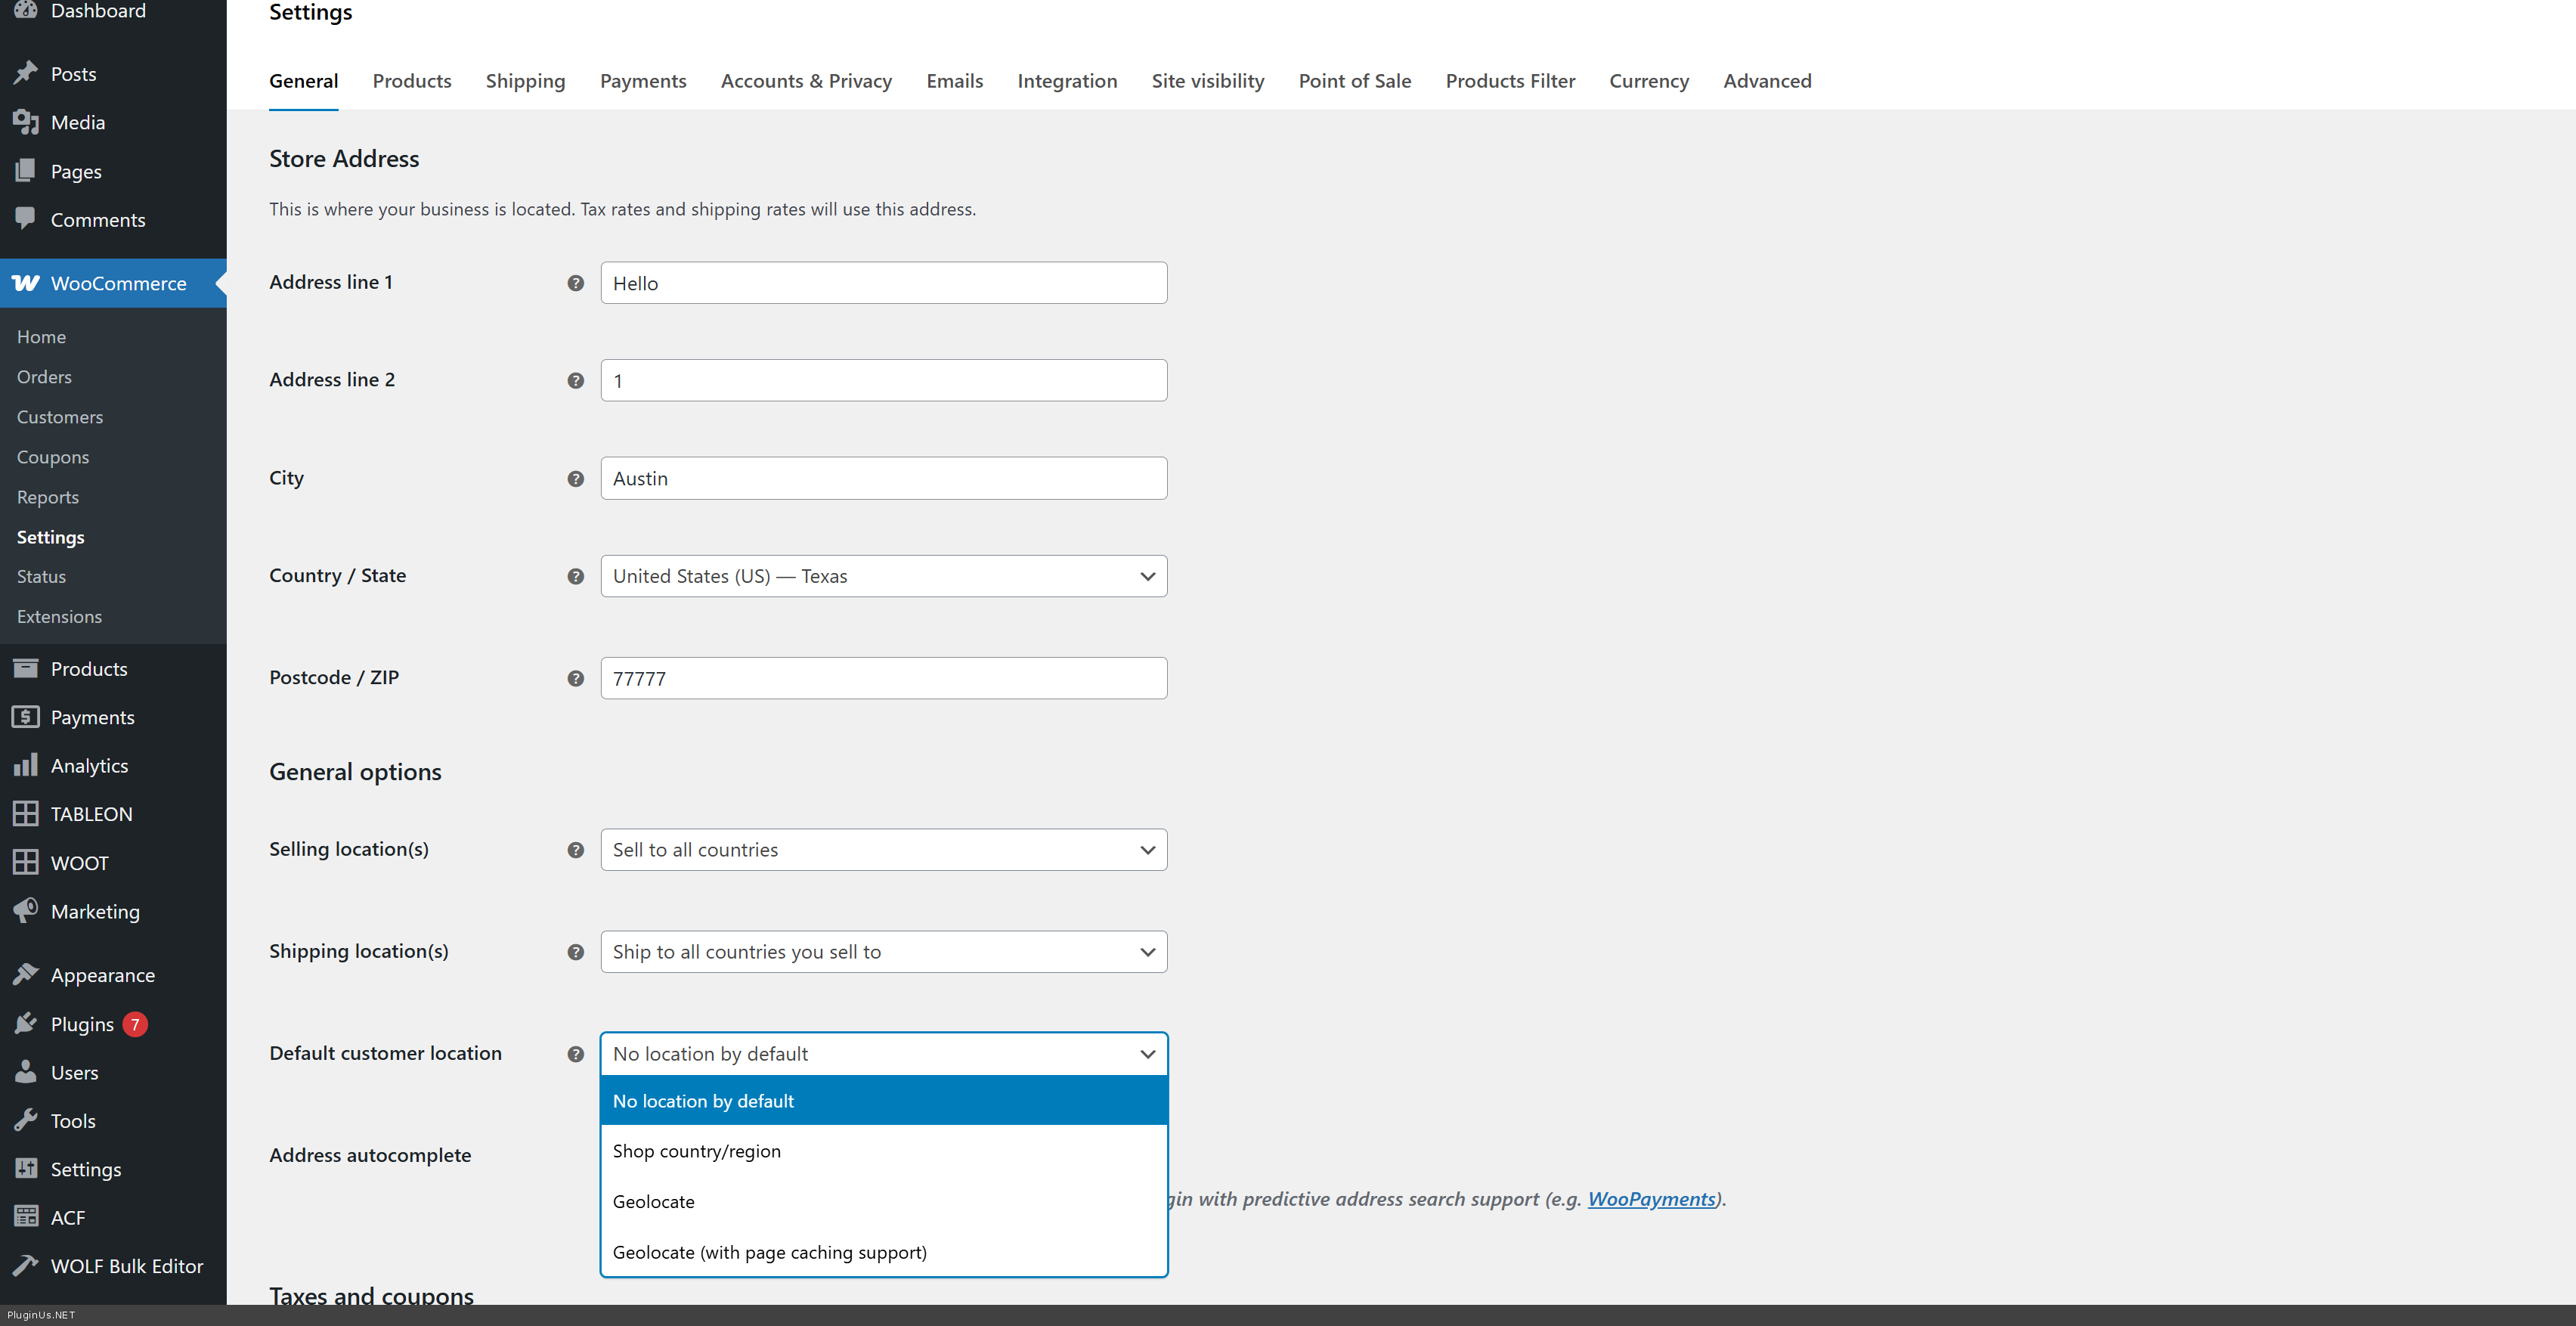Open WOLF Bulk Editor sidebar item
Screen dimensions: 2576x1326
pos(126,1266)
